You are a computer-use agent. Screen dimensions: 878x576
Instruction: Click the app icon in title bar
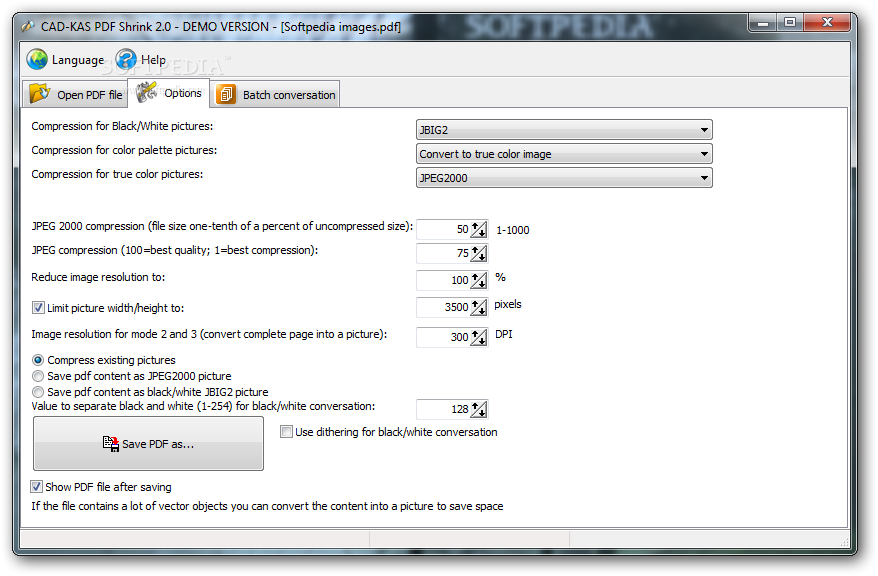(28, 26)
